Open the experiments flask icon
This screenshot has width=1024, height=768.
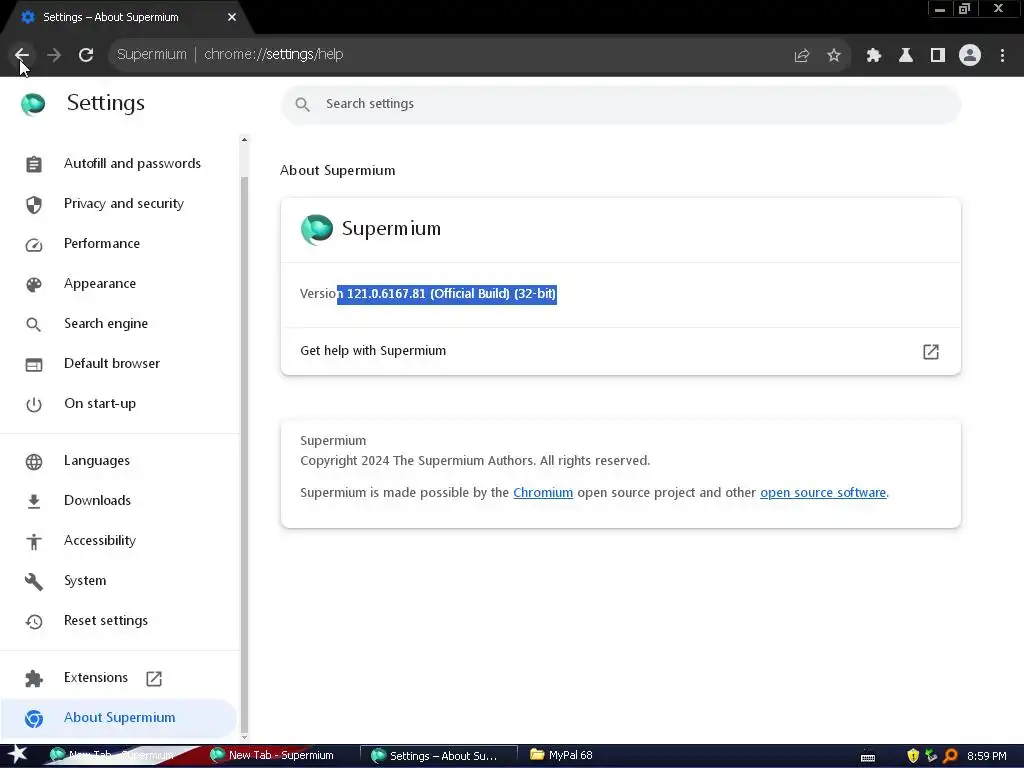tap(906, 56)
